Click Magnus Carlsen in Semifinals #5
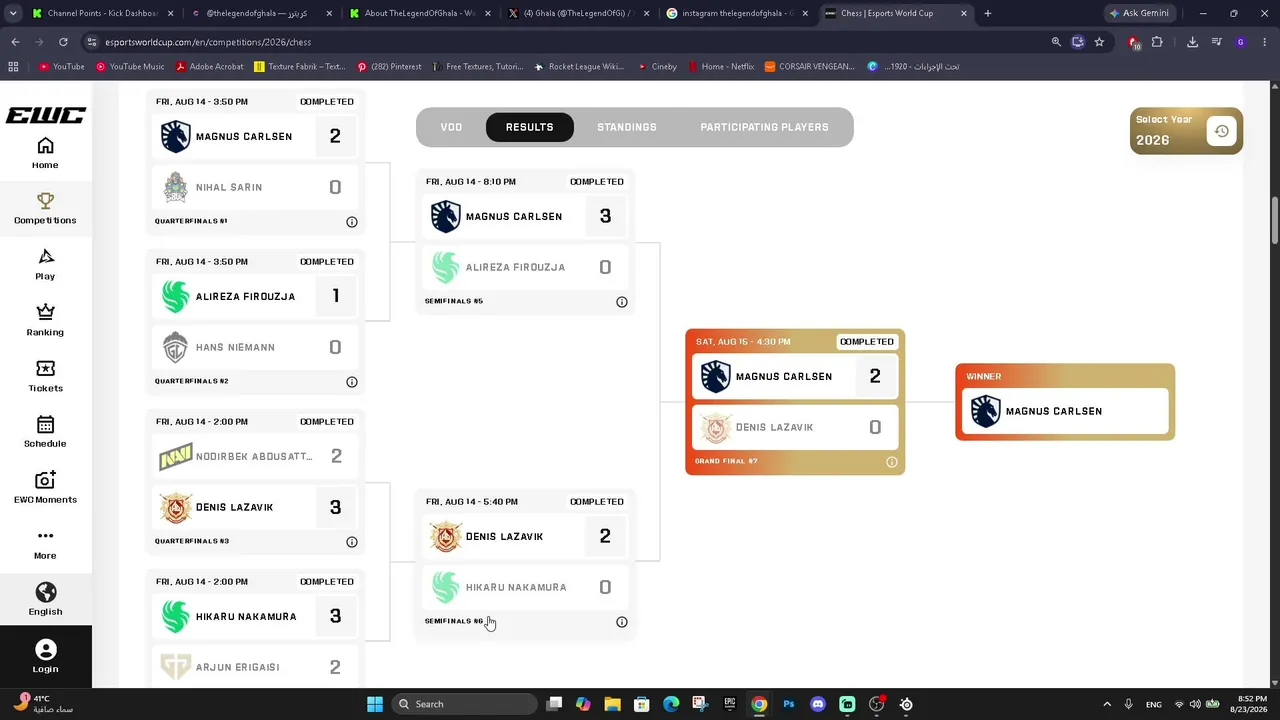This screenshot has width=1280, height=720. (x=524, y=217)
